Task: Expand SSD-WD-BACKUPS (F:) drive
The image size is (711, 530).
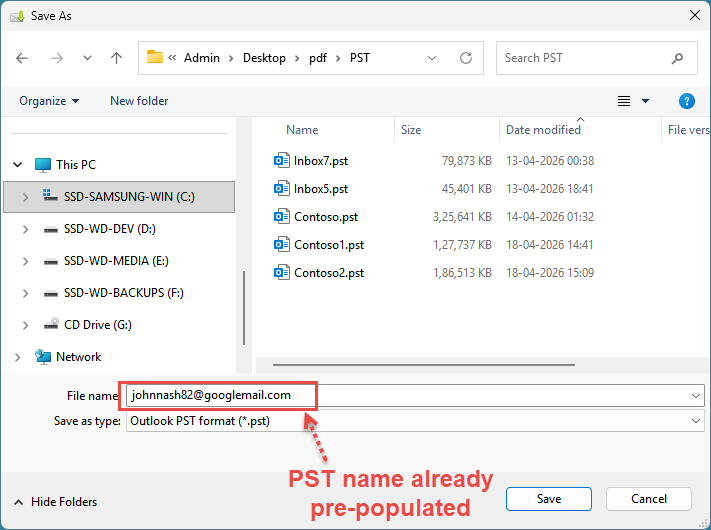Action: click(25, 293)
